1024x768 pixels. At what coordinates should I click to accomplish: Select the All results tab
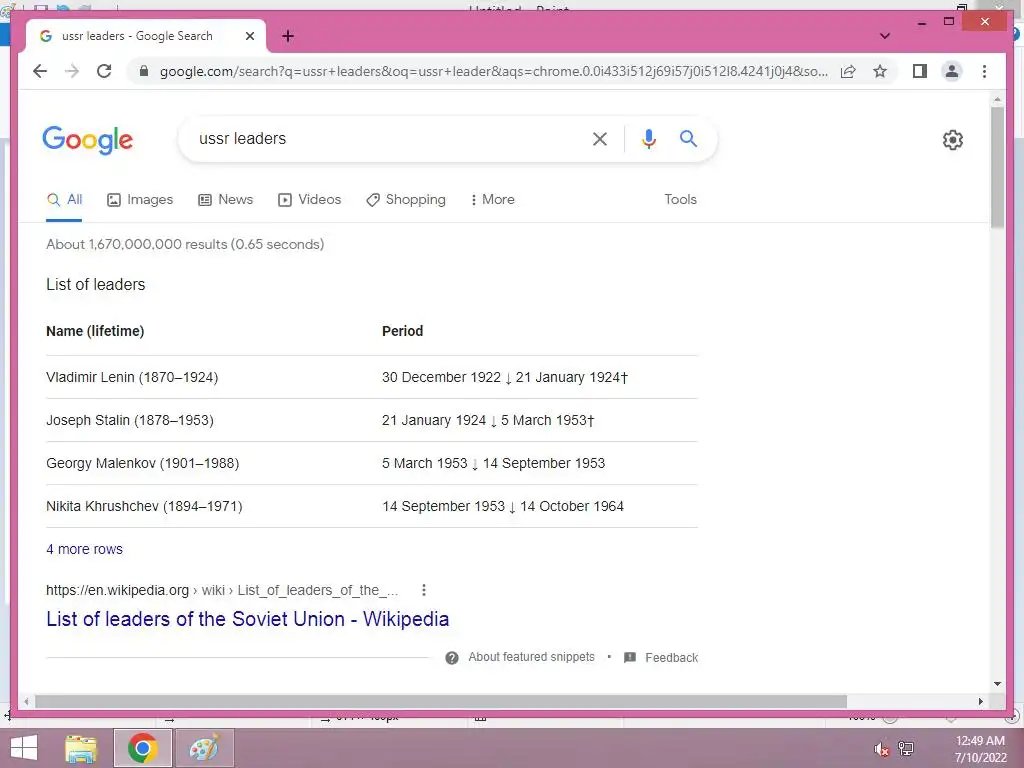64,200
